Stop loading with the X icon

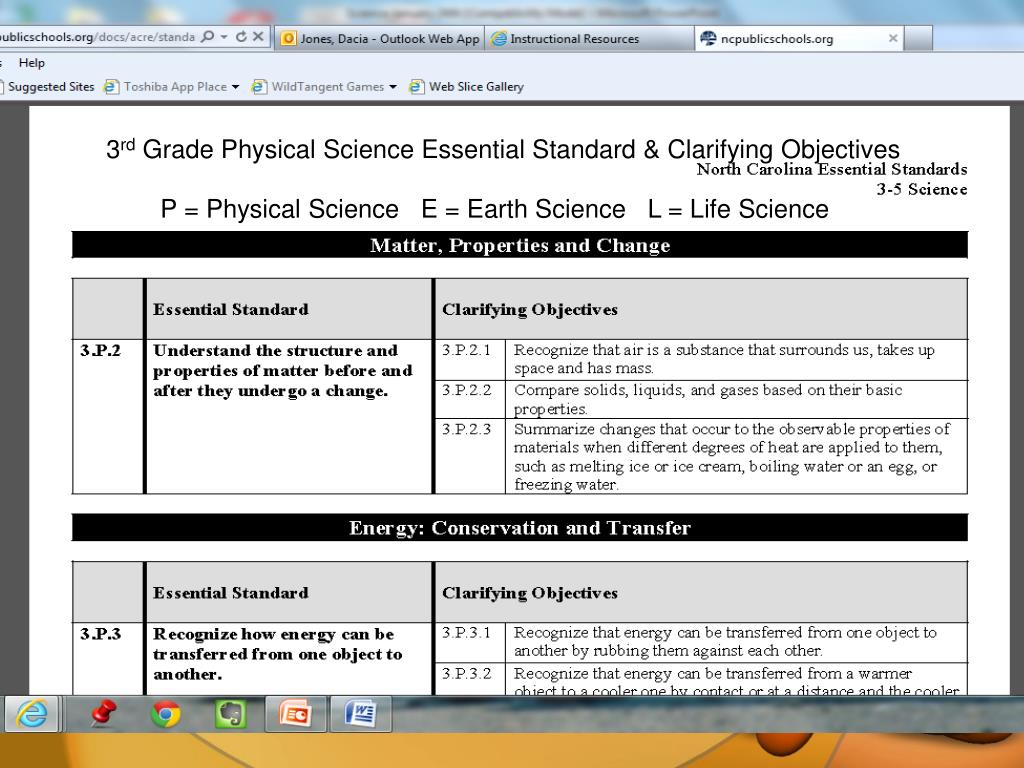click(259, 37)
